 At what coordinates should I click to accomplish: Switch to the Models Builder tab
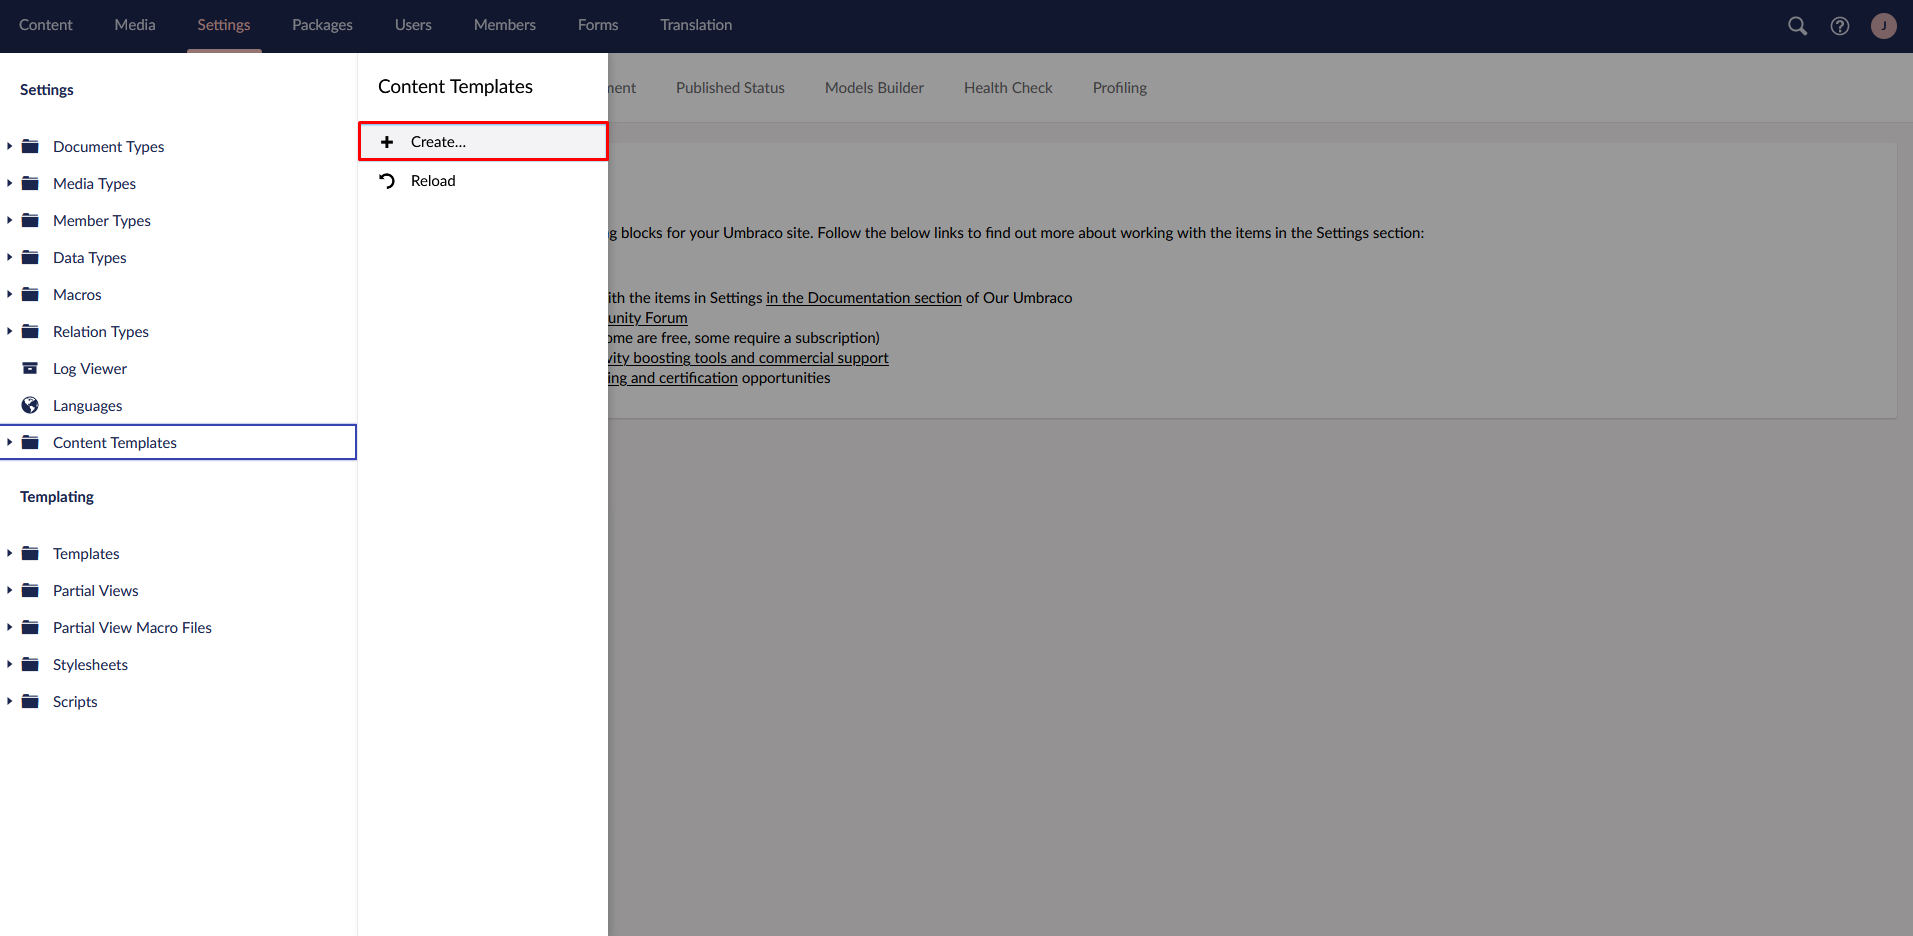tap(874, 88)
